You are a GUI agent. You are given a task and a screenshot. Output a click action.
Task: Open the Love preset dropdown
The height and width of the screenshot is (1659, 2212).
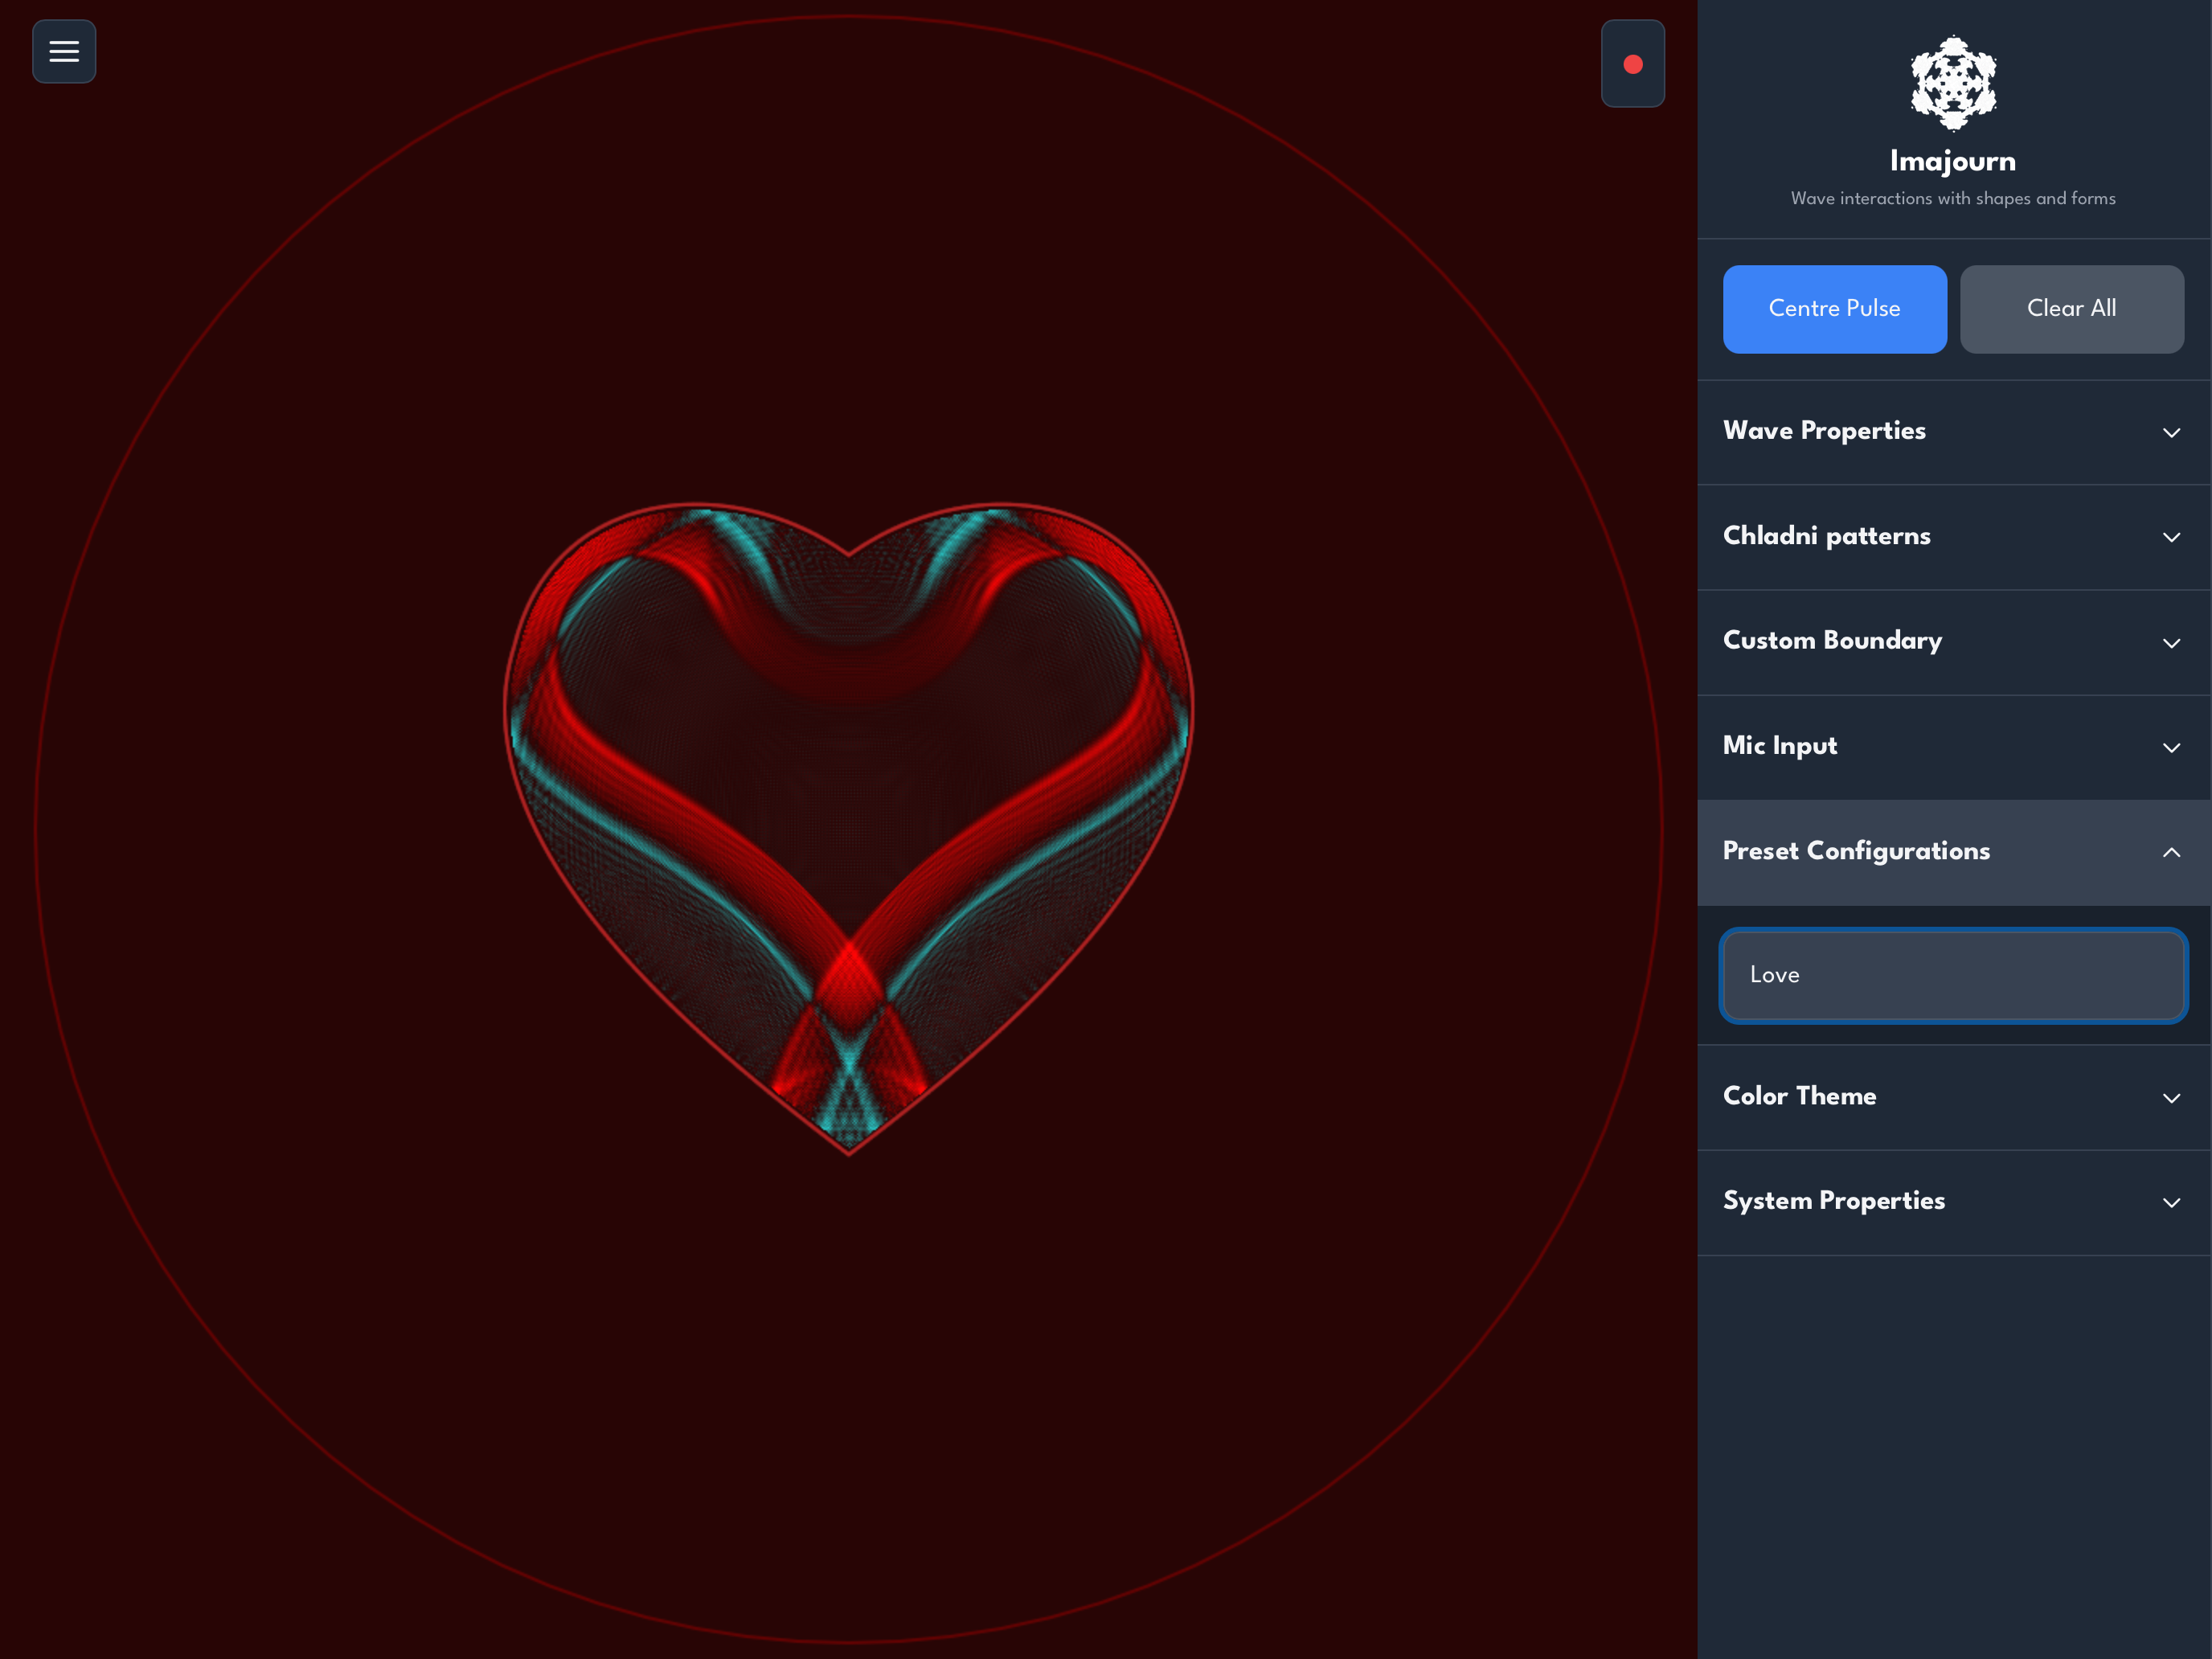(x=1953, y=975)
